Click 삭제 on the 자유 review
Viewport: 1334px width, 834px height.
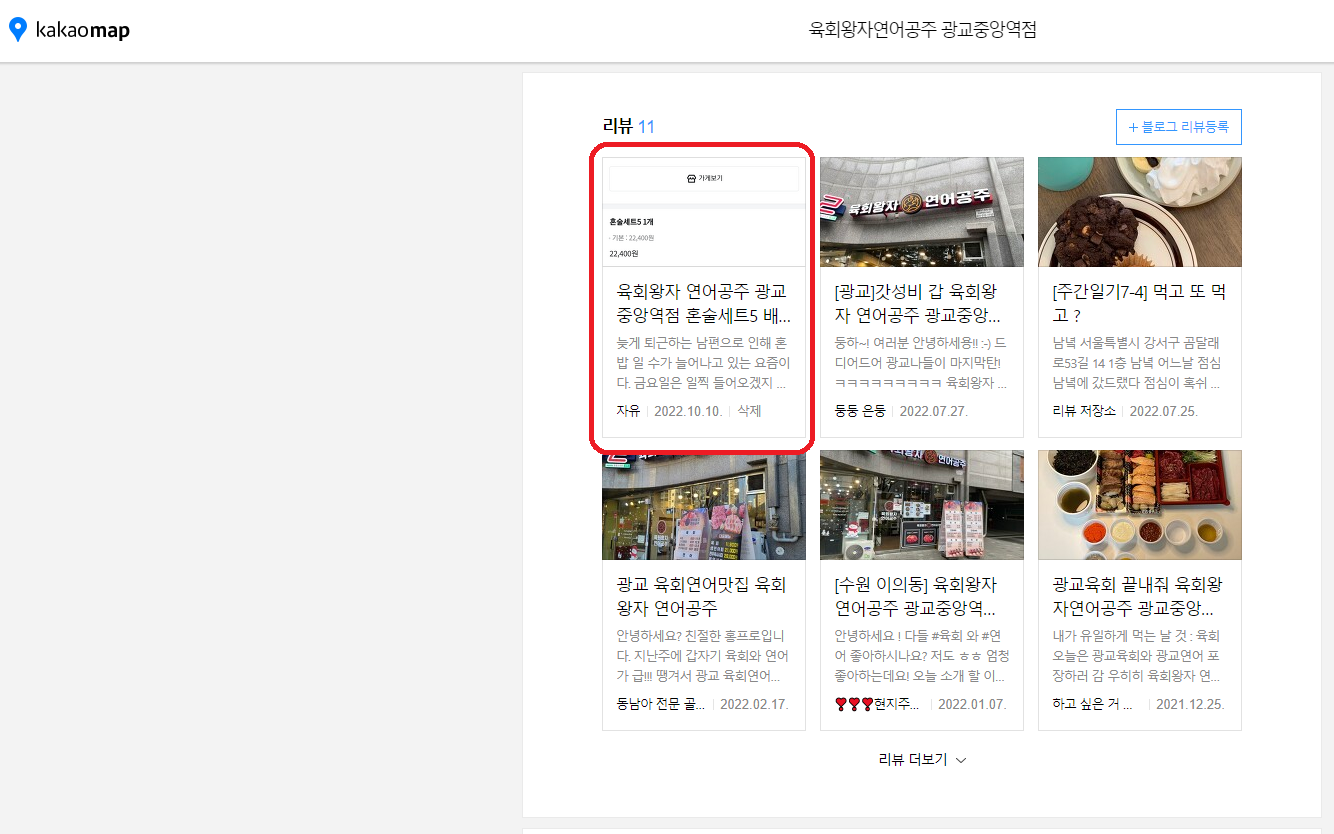coord(749,411)
